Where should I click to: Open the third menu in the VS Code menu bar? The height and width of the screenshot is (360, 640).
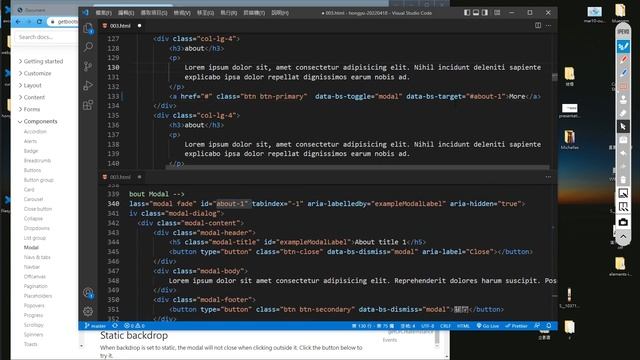point(154,13)
